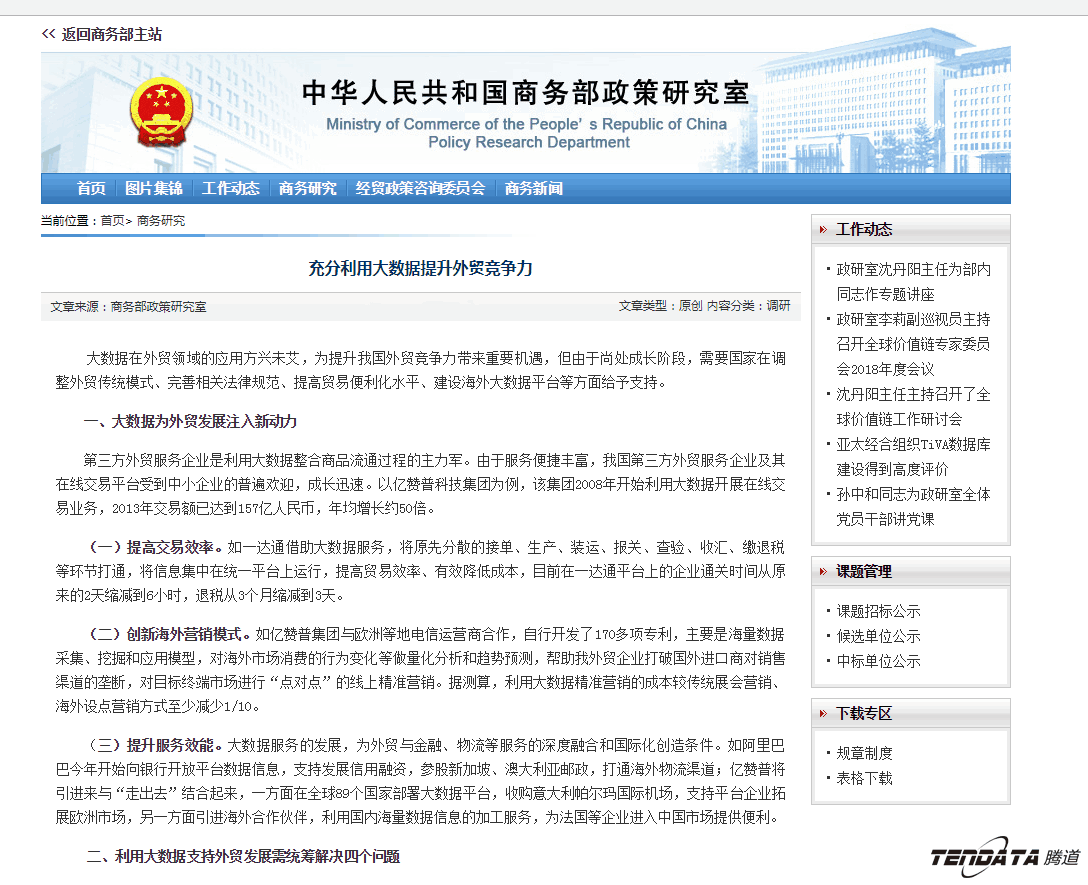Click the back chevron icon before 返回商务部主站
The width and height of the screenshot is (1088, 885).
coord(46,33)
